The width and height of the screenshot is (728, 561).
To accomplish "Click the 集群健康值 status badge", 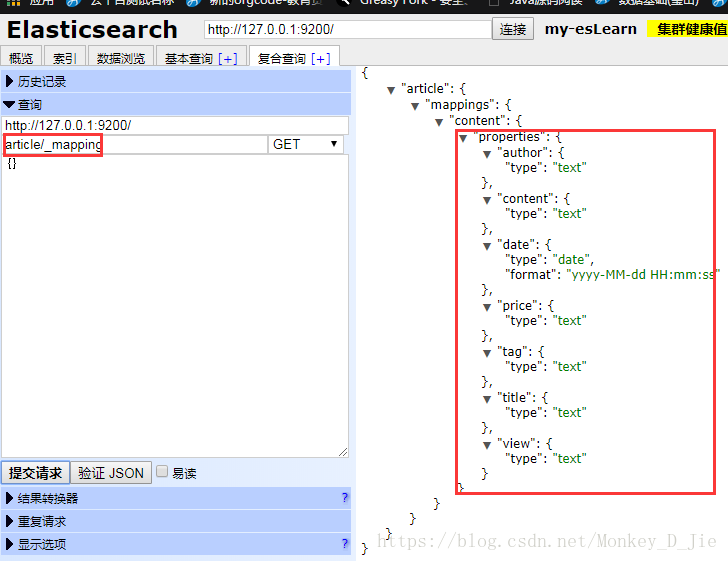I will (x=689, y=29).
